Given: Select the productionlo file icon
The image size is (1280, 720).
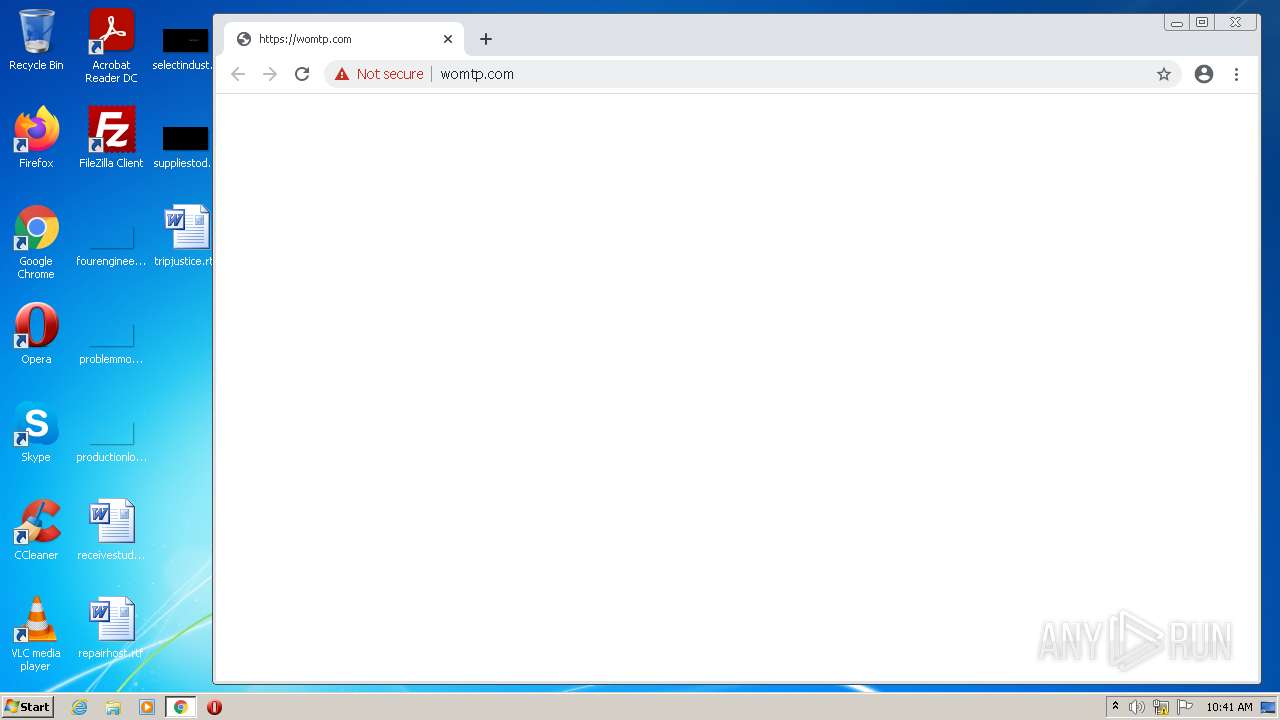Looking at the screenshot, I should tap(111, 440).
